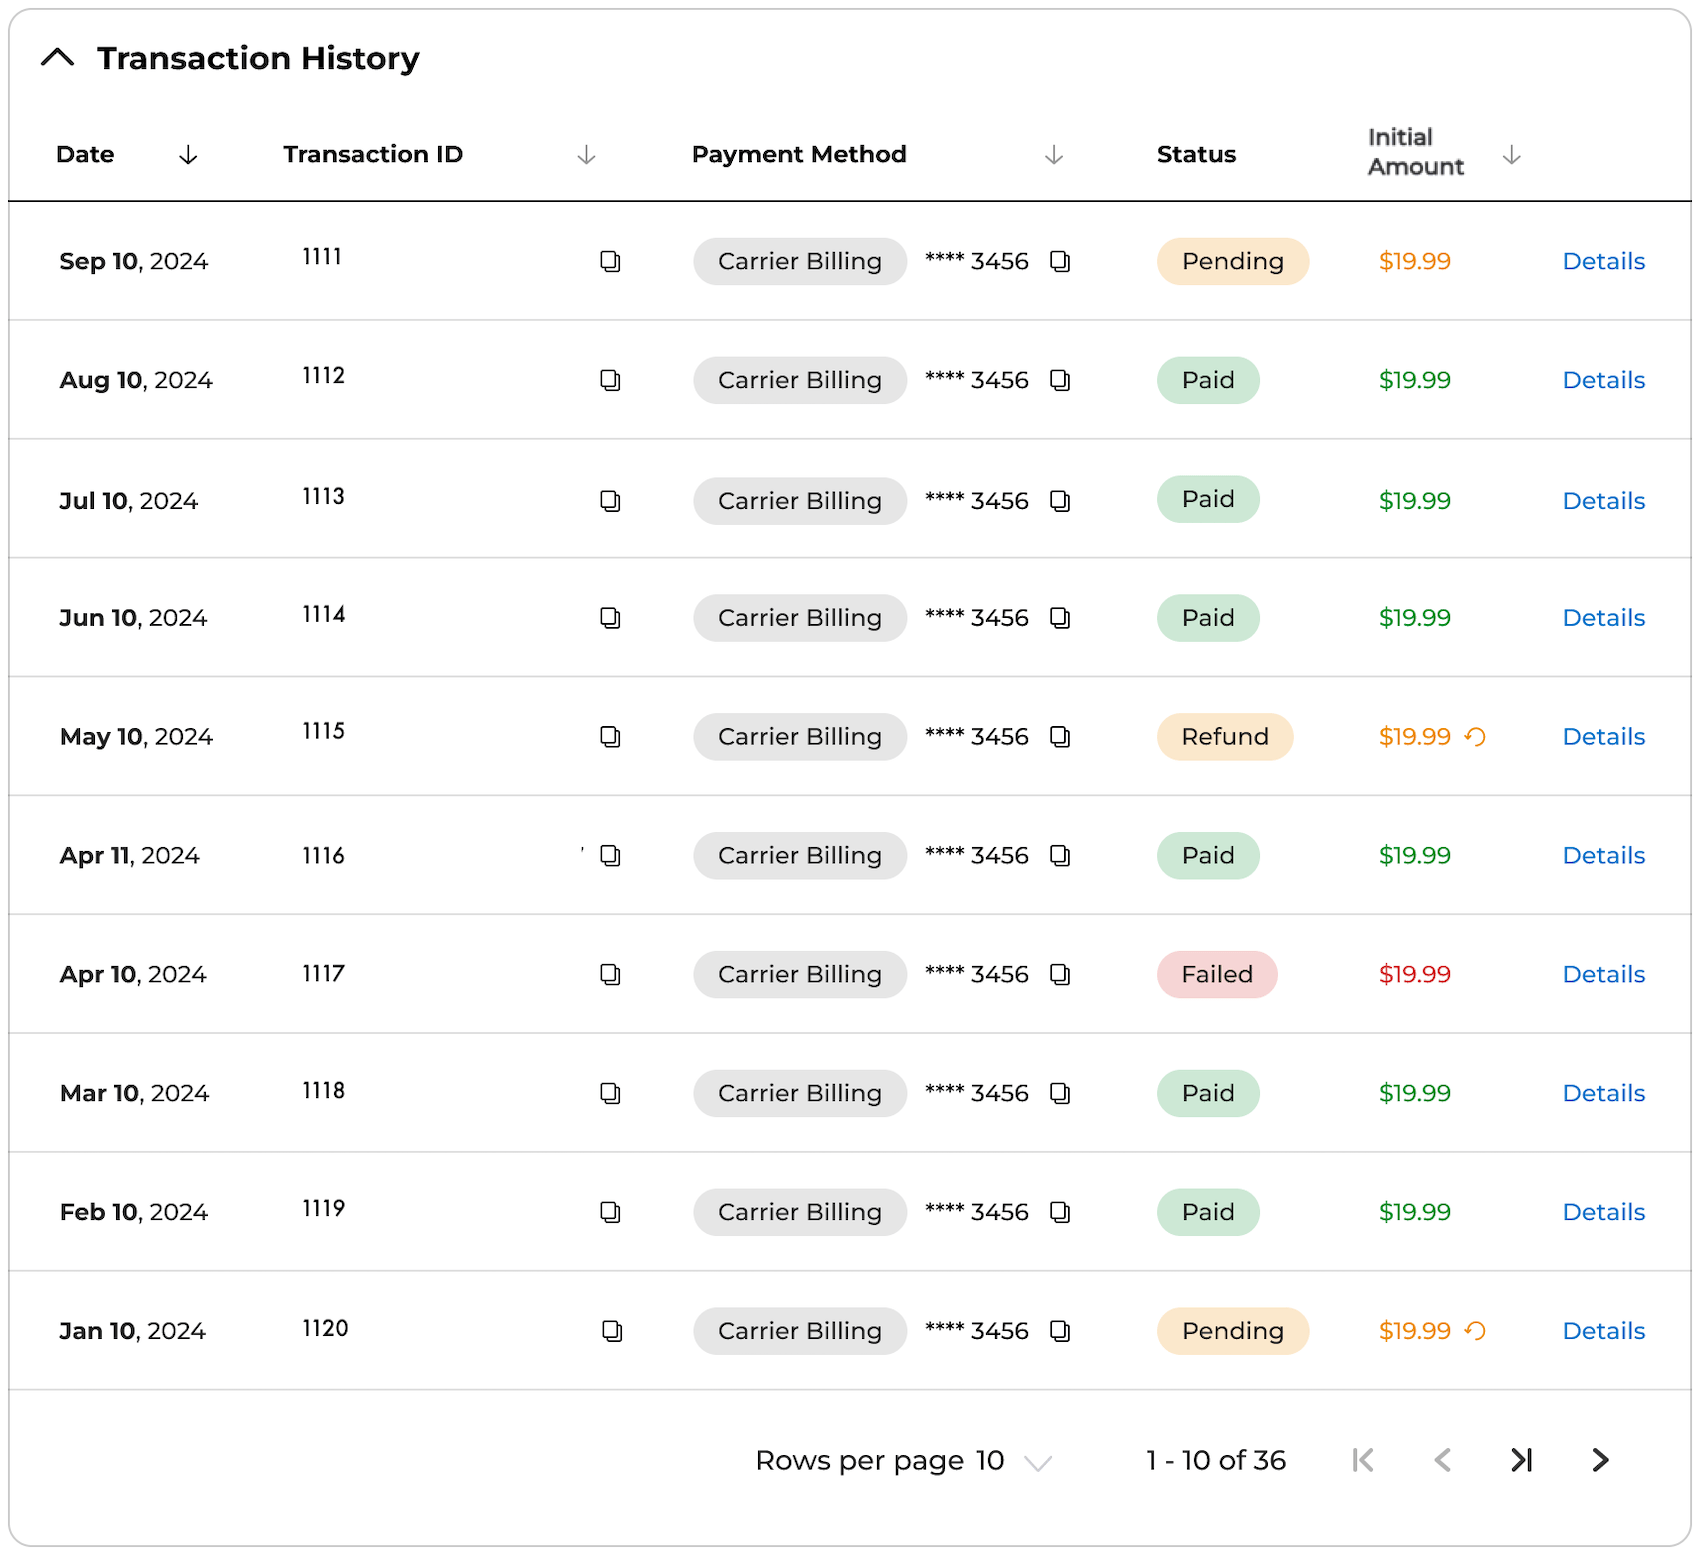The width and height of the screenshot is (1700, 1555).
Task: Open Details for Aug 10, 2024
Action: (1603, 380)
